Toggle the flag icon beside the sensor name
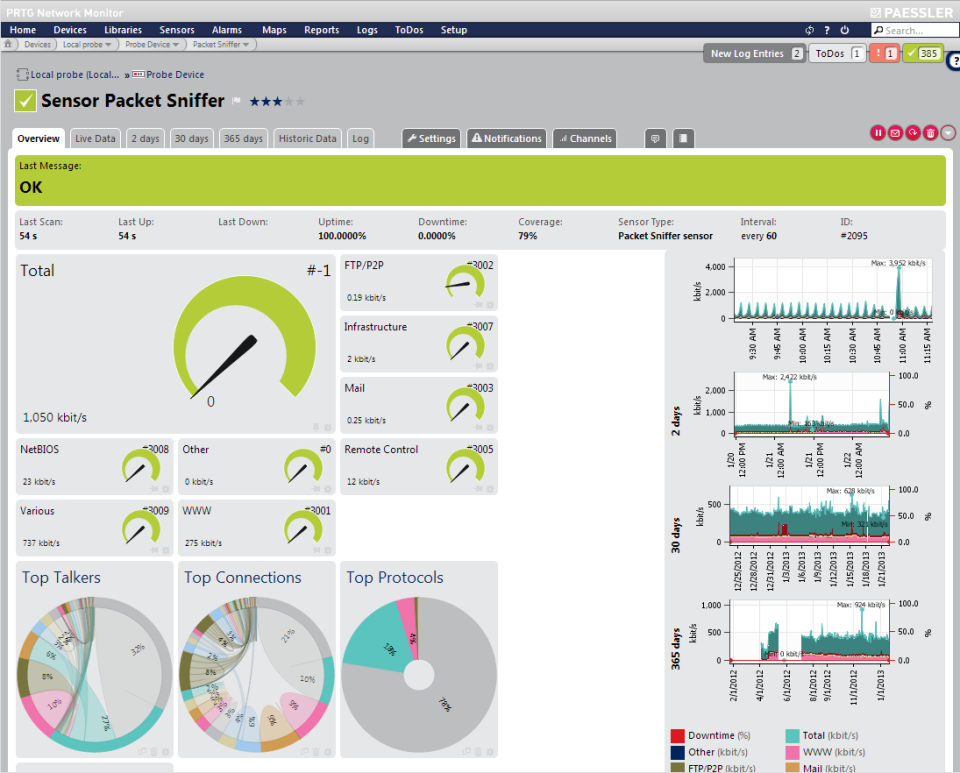 point(238,100)
